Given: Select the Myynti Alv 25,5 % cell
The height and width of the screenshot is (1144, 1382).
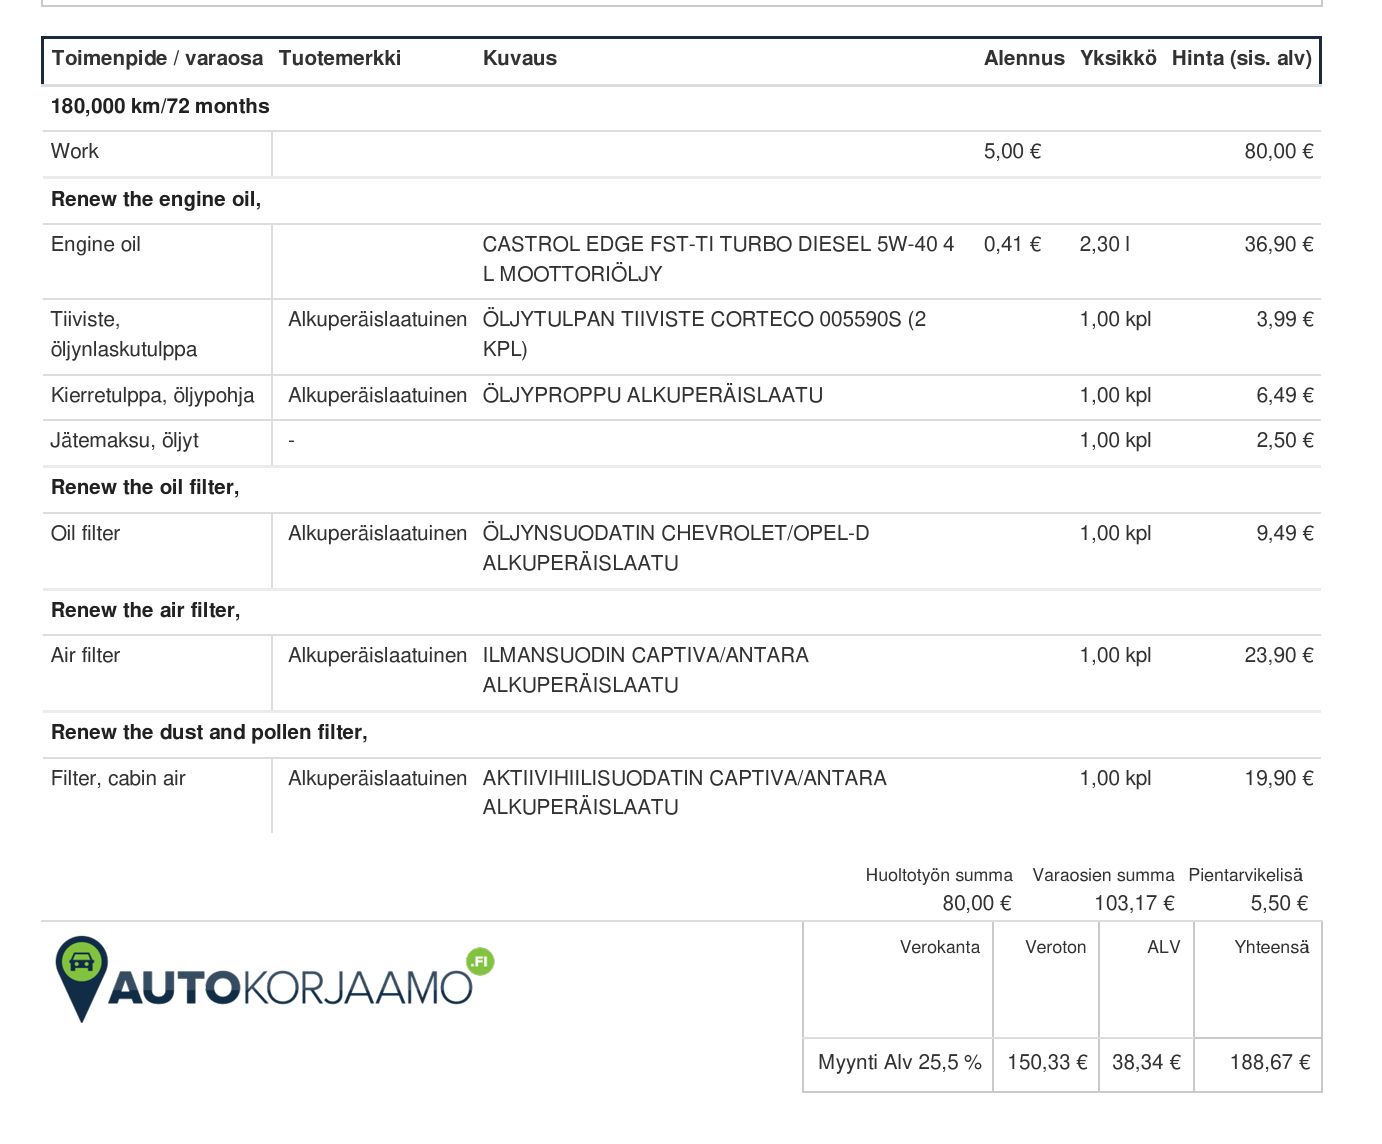Looking at the screenshot, I should [899, 1063].
